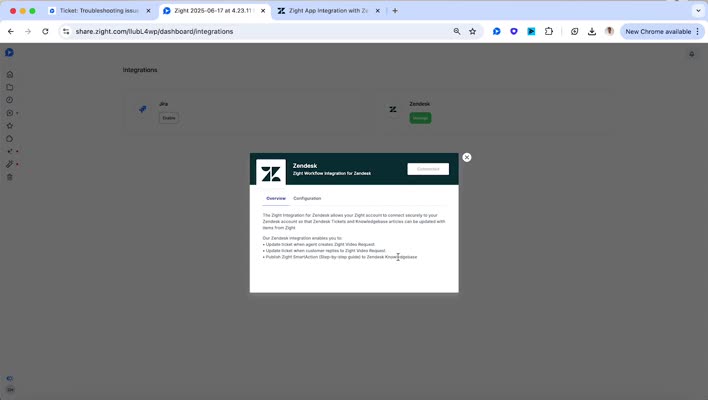This screenshot has width=708, height=400.
Task: Select the Overview tab
Action: click(276, 198)
